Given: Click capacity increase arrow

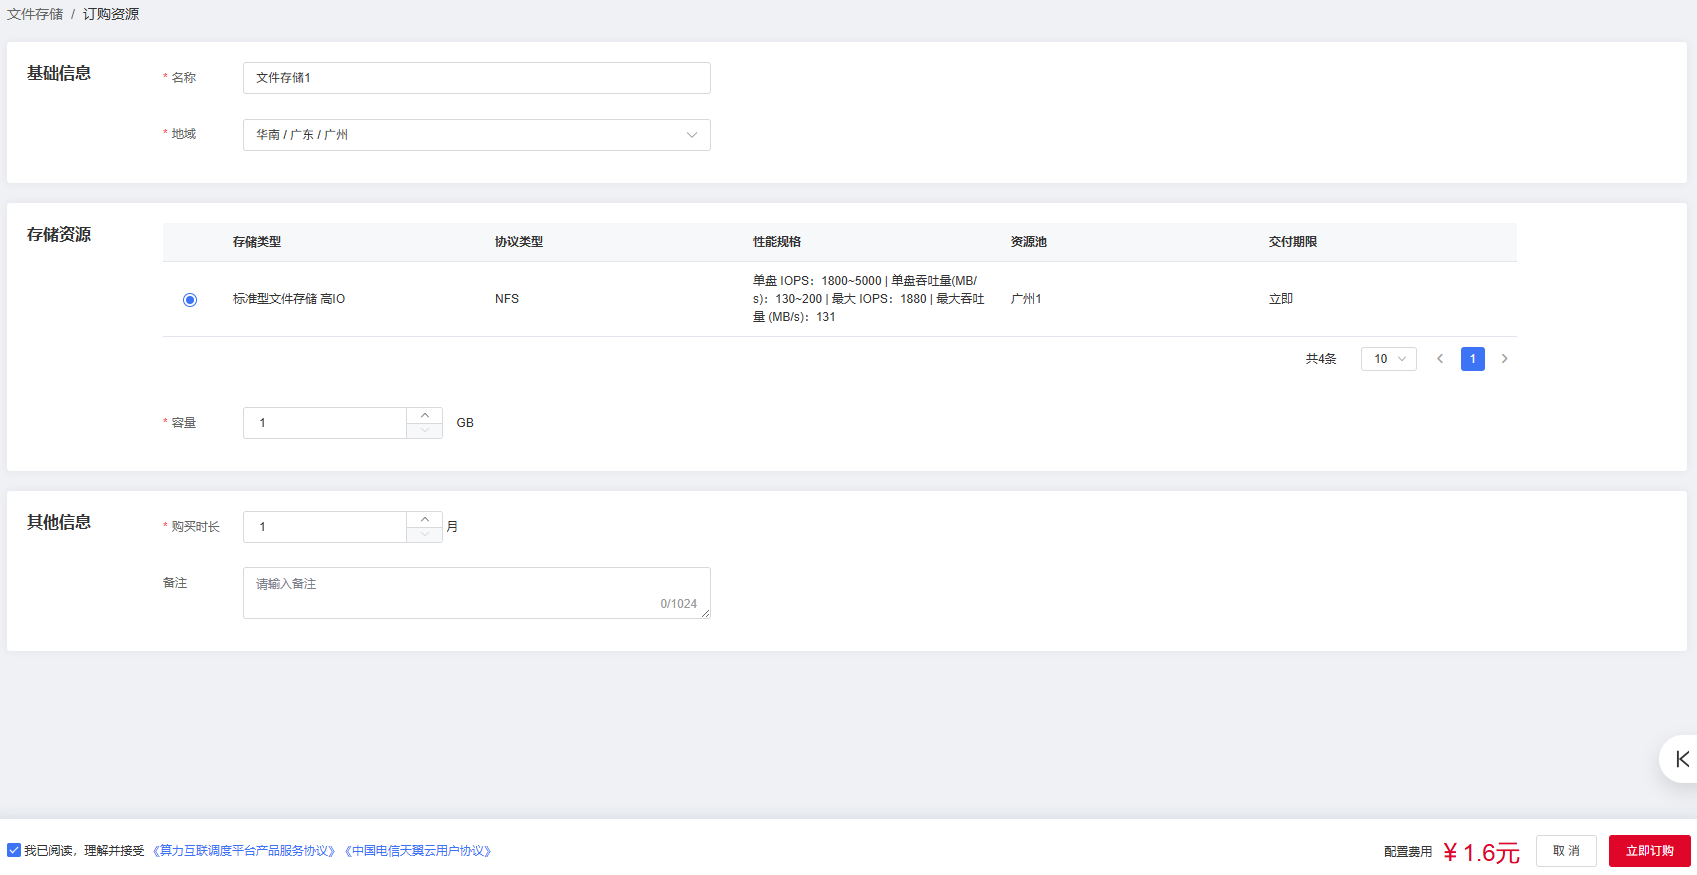Looking at the screenshot, I should click(x=425, y=415).
